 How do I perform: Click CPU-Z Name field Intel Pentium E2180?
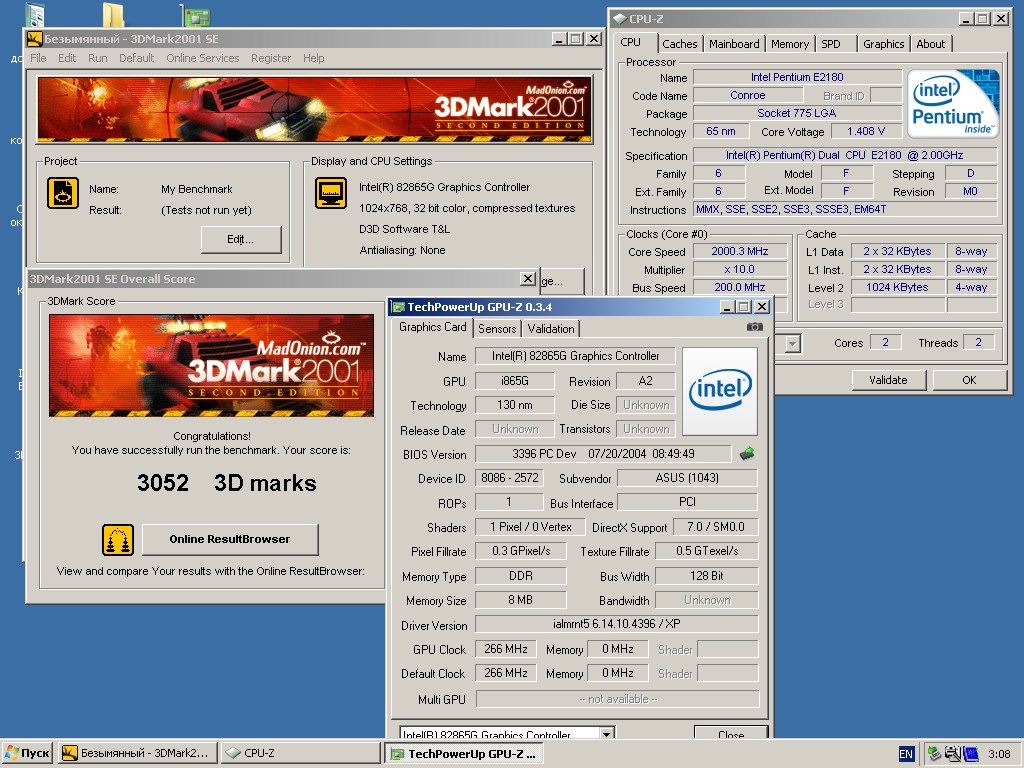point(797,77)
